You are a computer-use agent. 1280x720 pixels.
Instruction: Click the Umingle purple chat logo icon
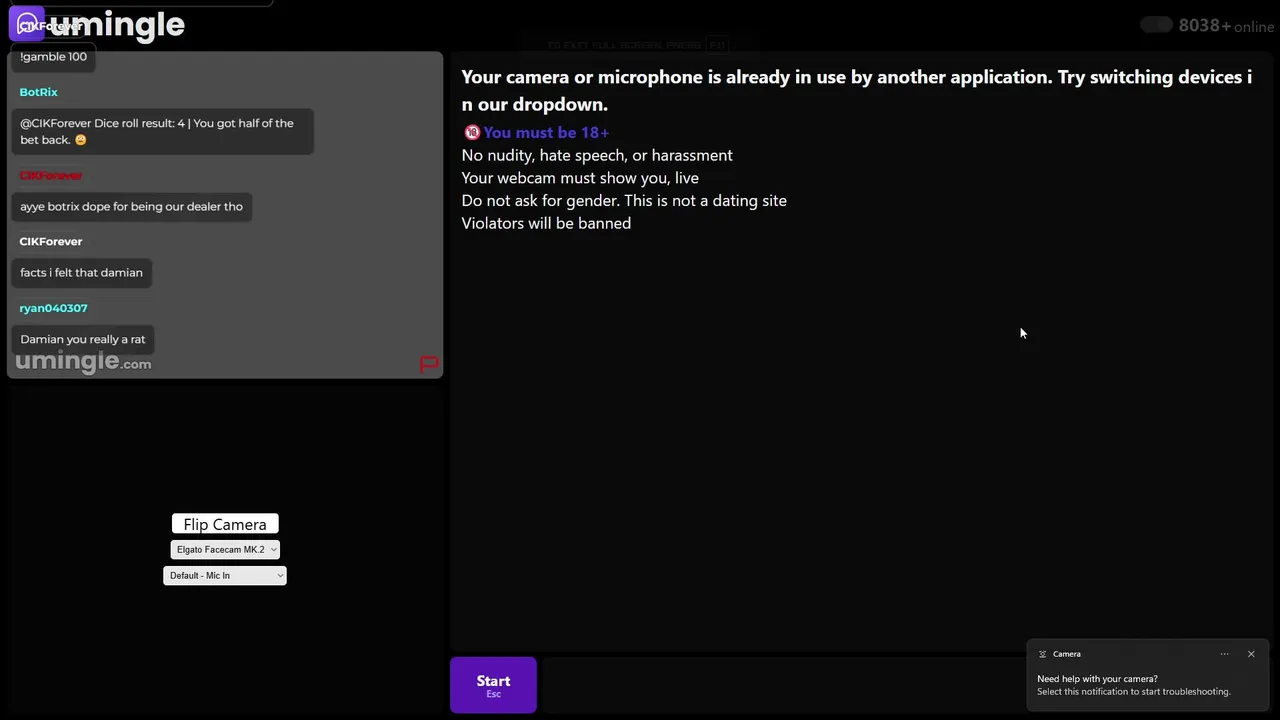(x=26, y=24)
